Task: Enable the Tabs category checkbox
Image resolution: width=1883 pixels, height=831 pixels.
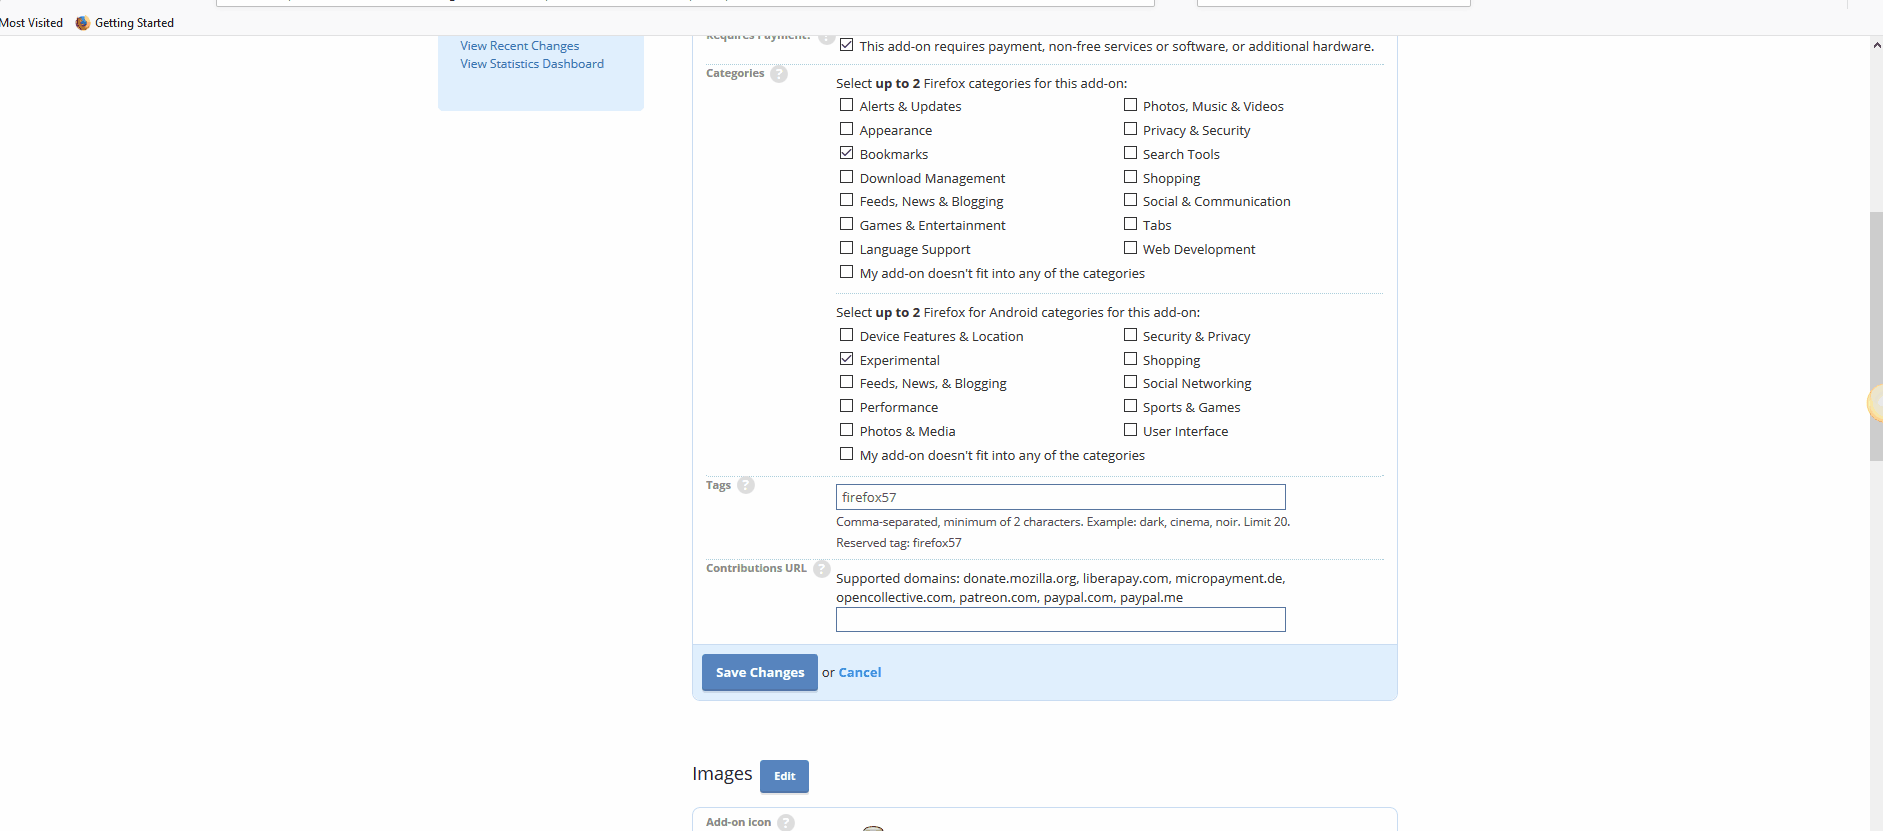Action: pyautogui.click(x=1130, y=223)
